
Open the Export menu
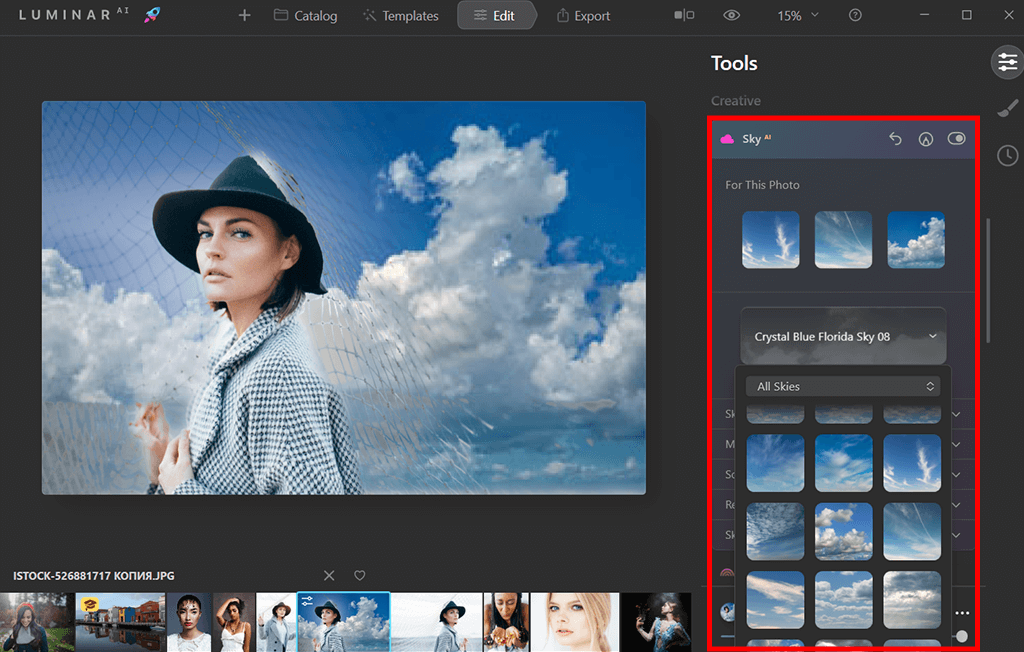point(583,16)
